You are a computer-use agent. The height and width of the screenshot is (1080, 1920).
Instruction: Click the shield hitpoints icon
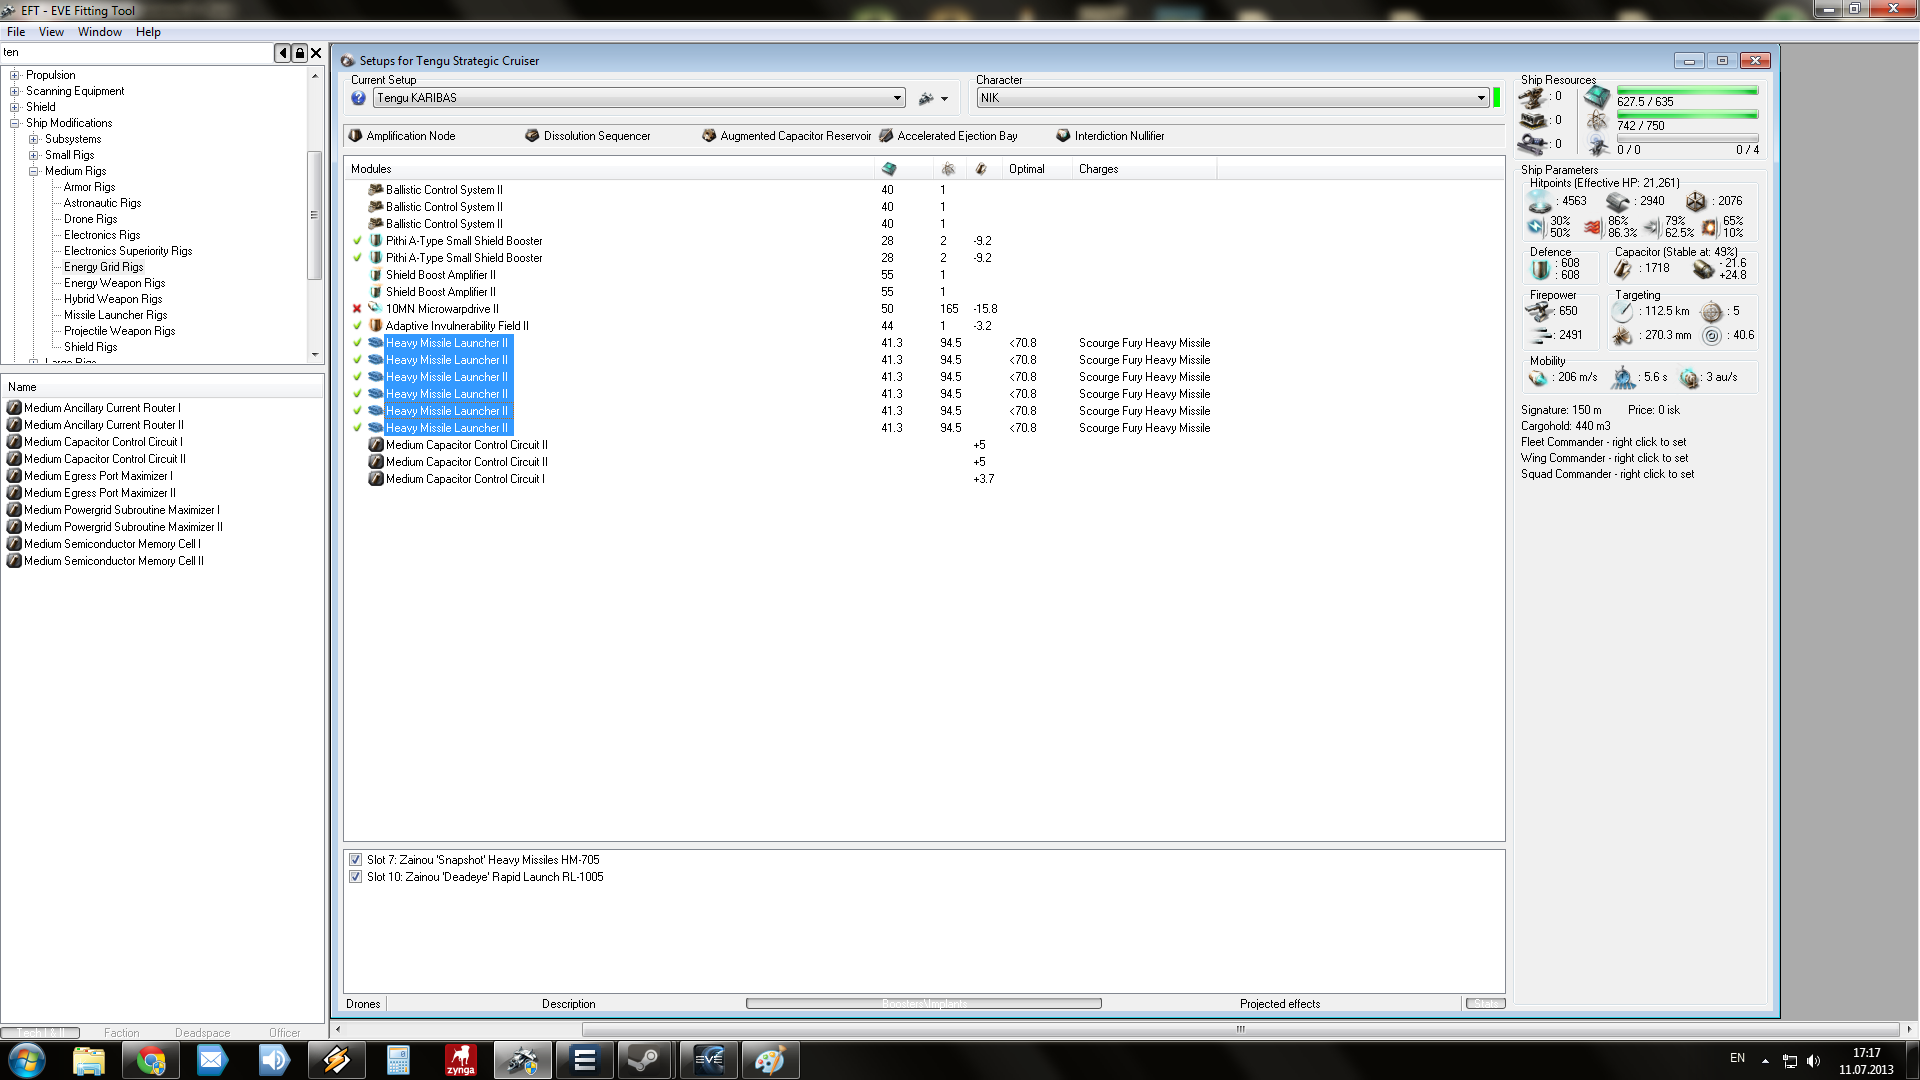tap(1539, 201)
